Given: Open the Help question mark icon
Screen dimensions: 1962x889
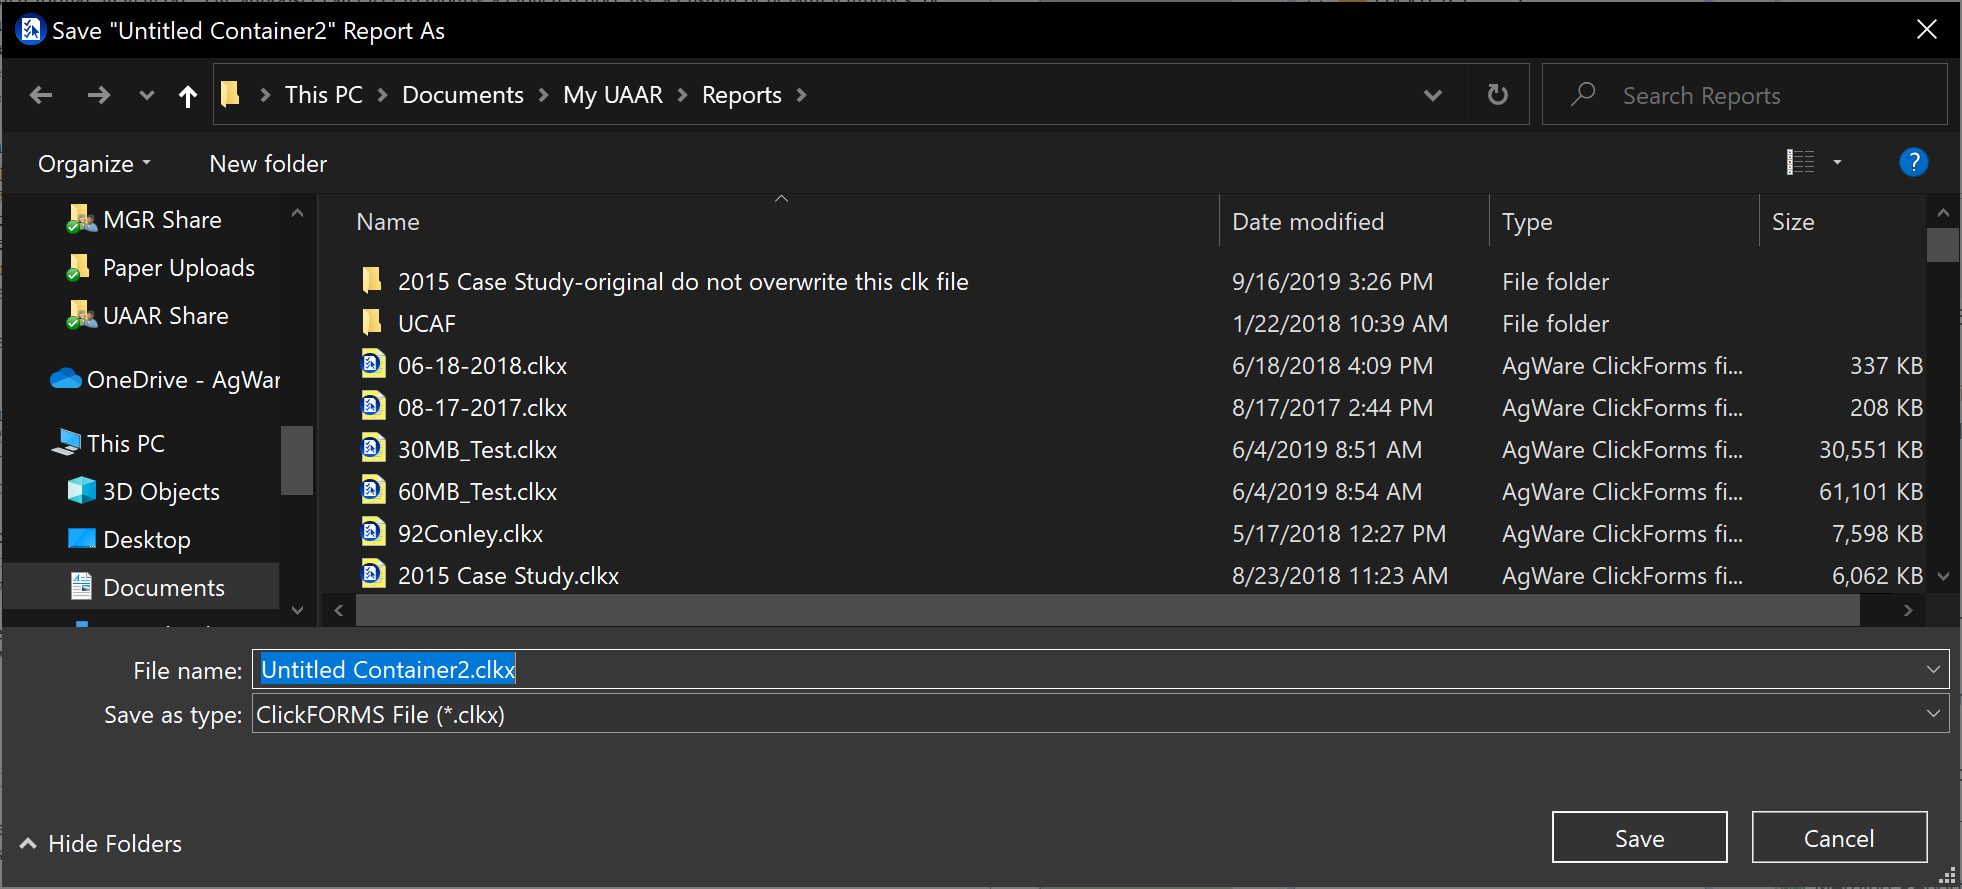Looking at the screenshot, I should click(x=1912, y=162).
